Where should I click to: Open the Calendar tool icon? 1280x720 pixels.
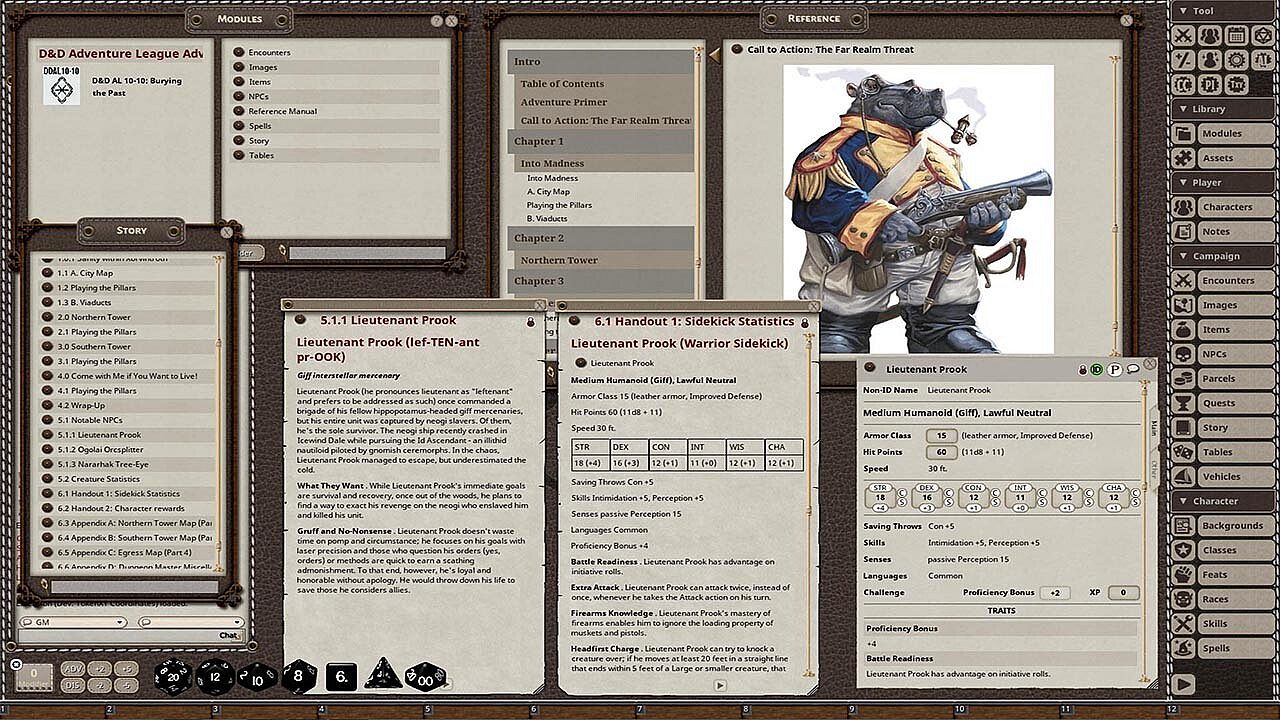point(1236,36)
